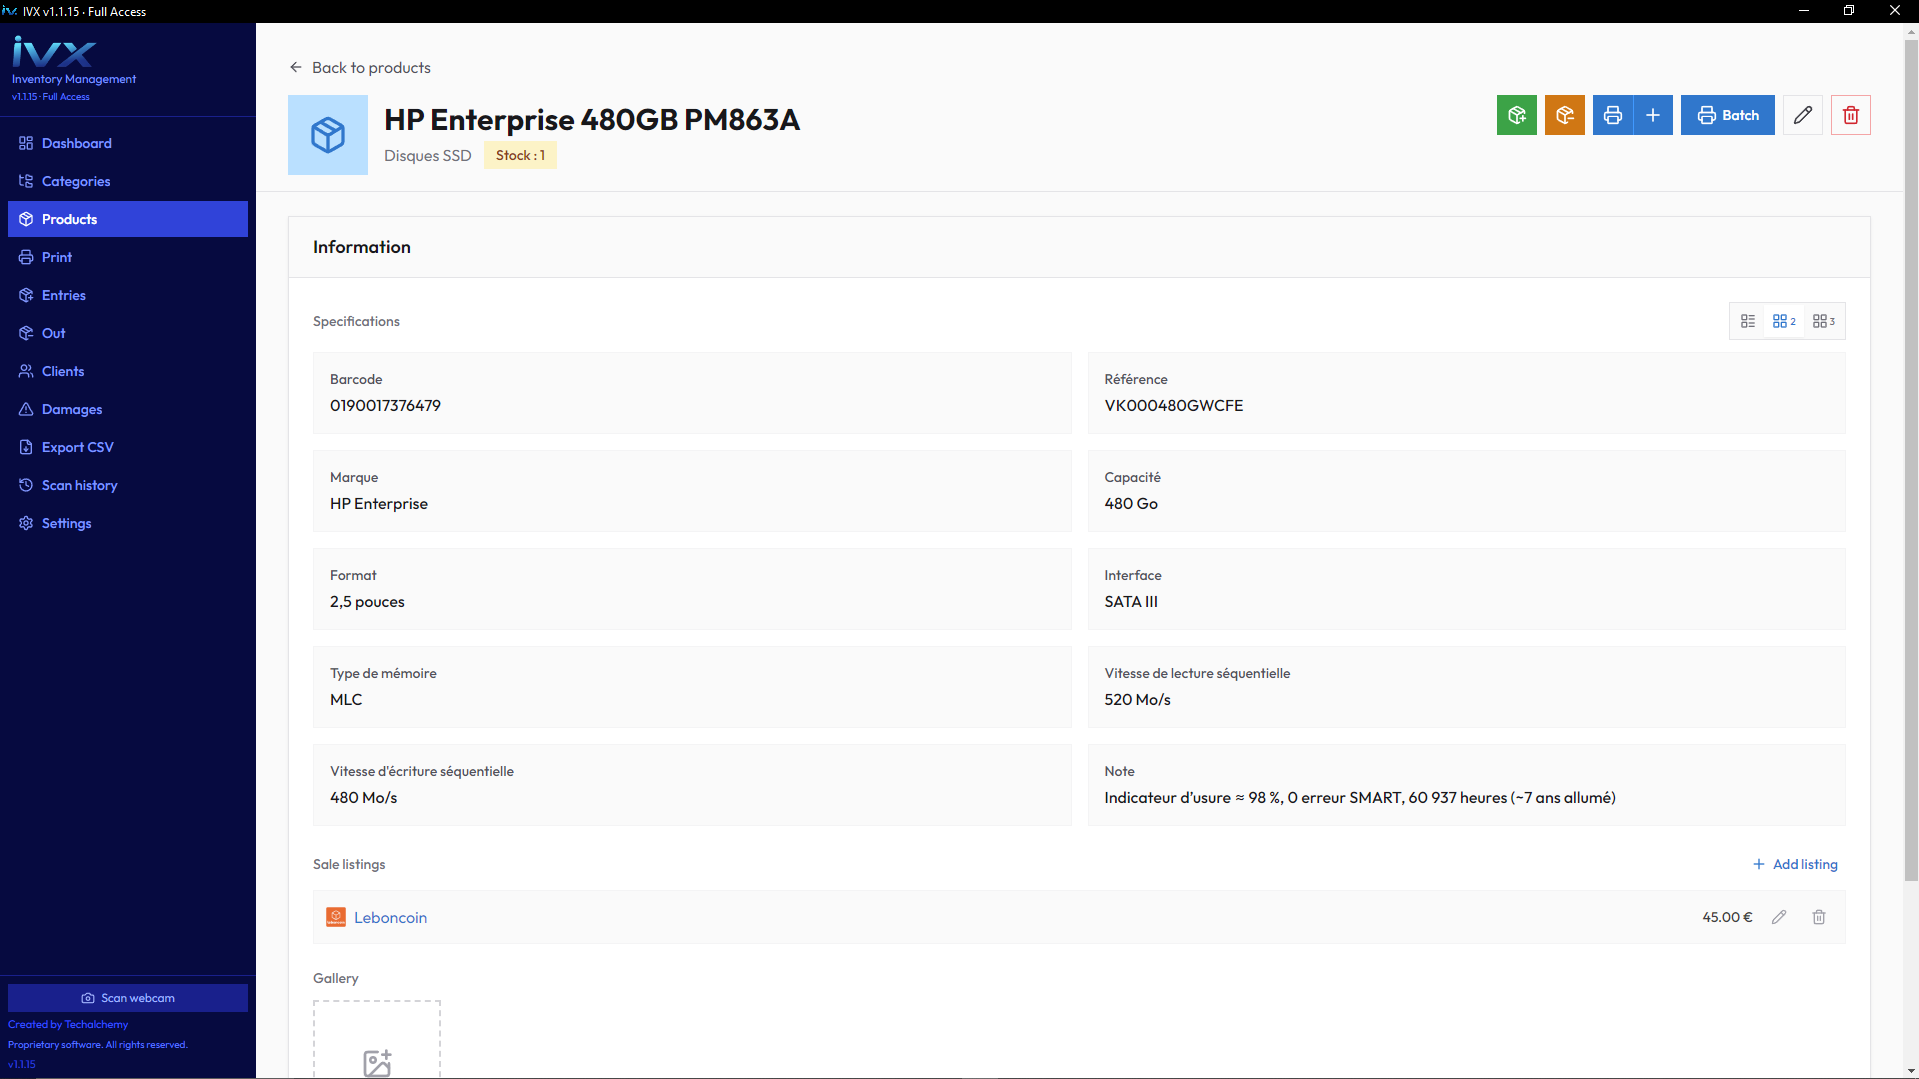
Task: Click the Damages warning triangle icon
Action: click(x=26, y=409)
